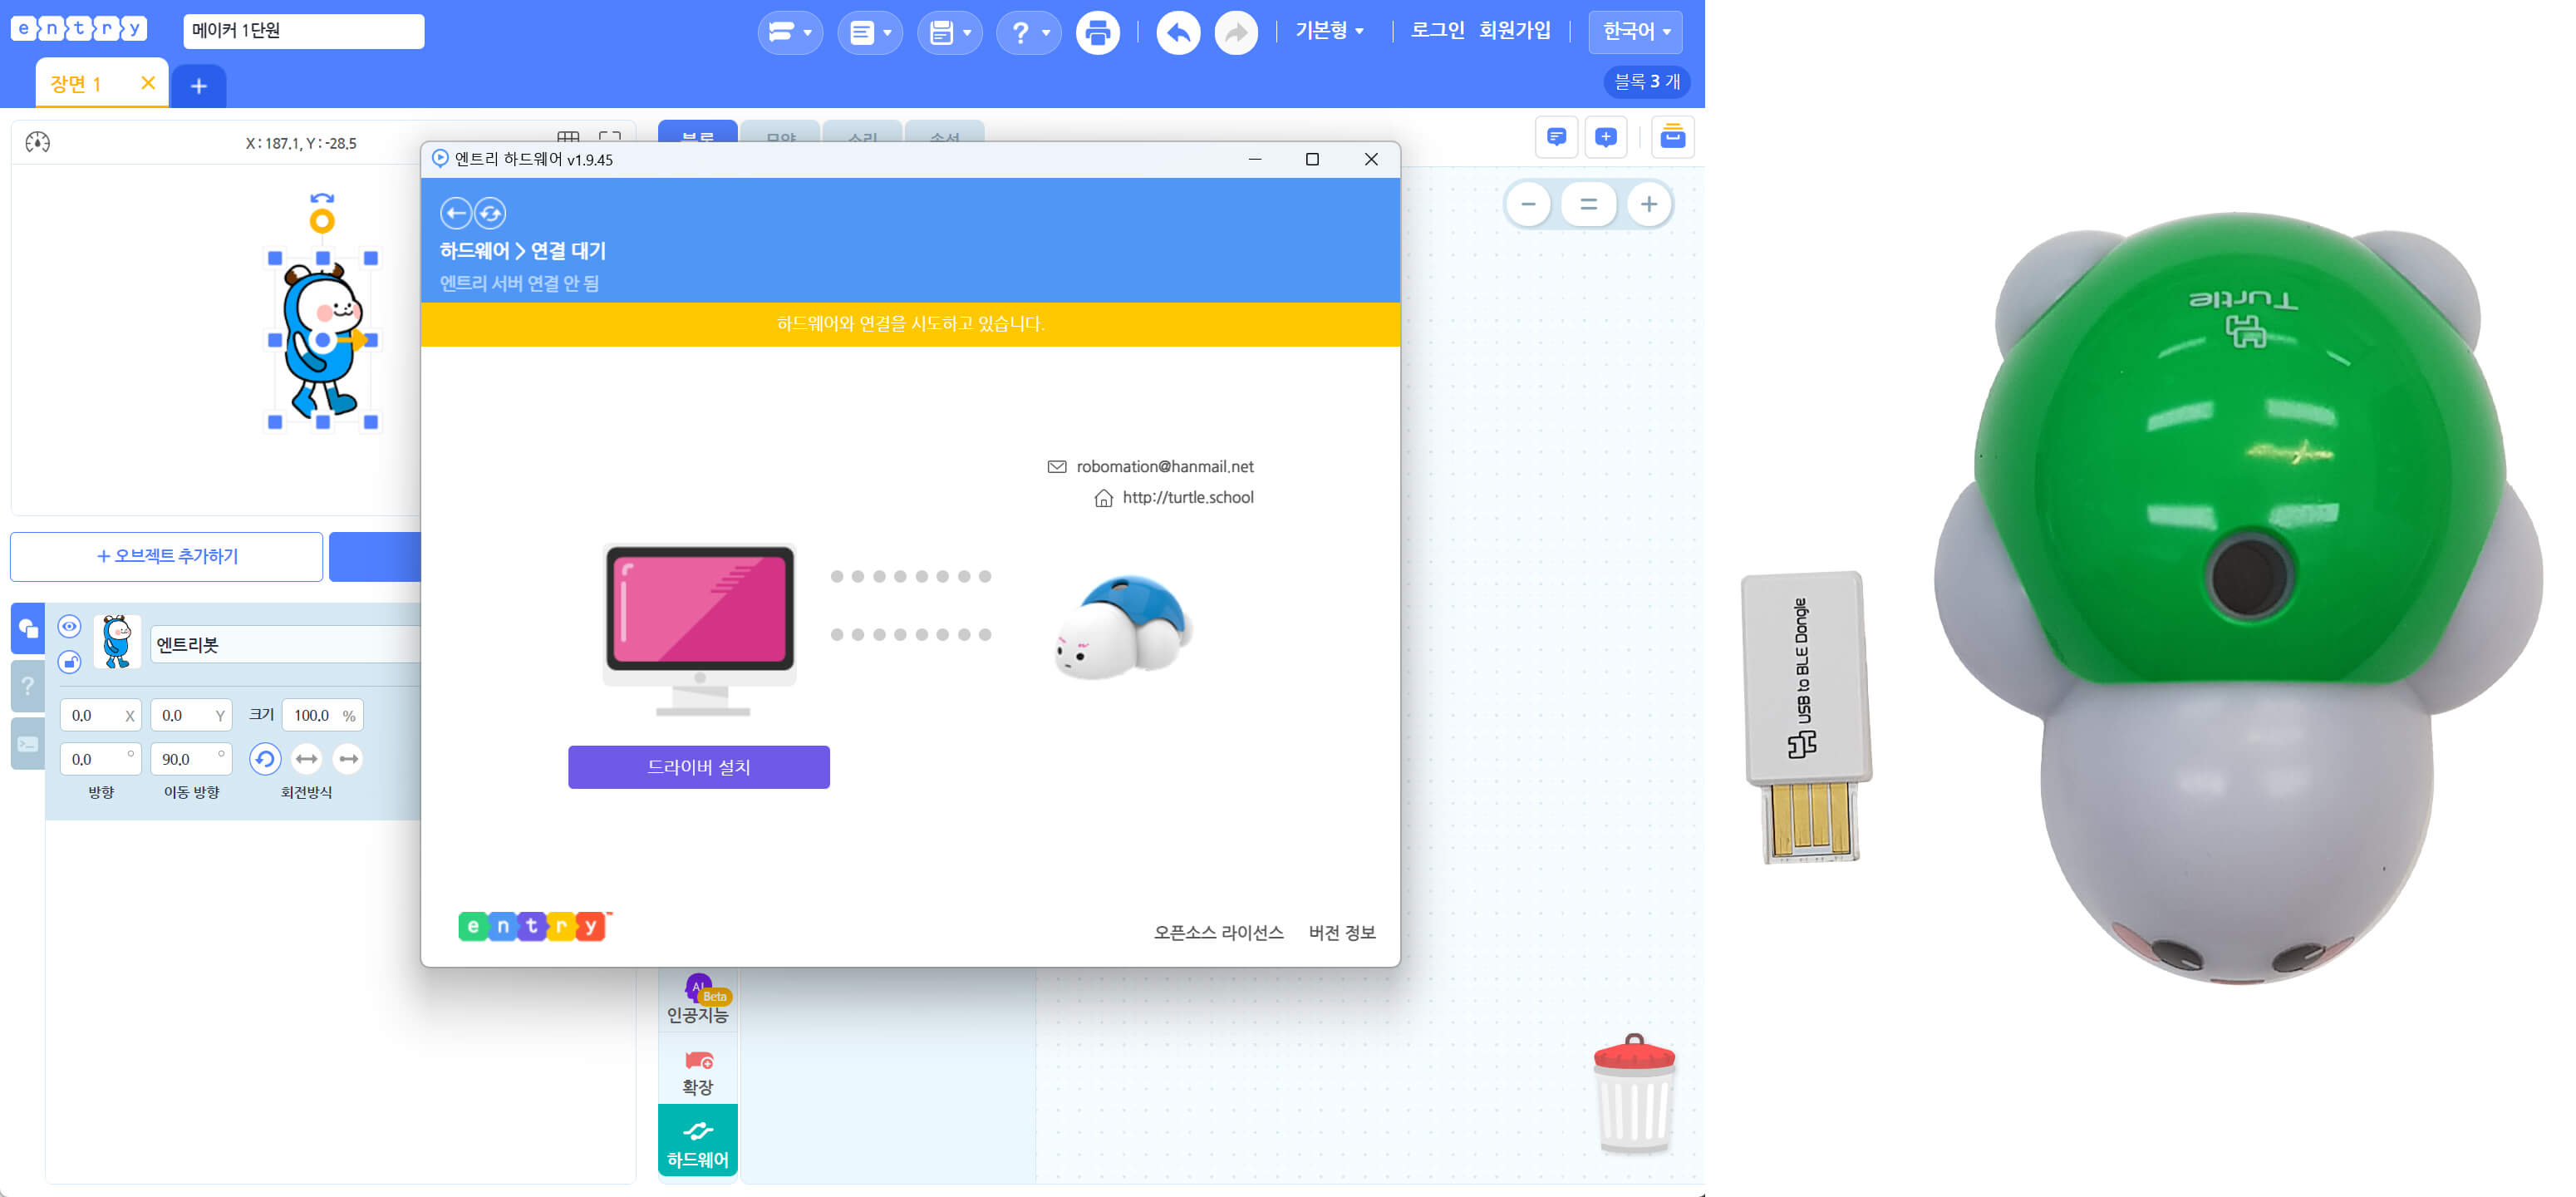Toggle the 엔트리봇 lock icon
2576x1197 pixels.
[x=69, y=662]
